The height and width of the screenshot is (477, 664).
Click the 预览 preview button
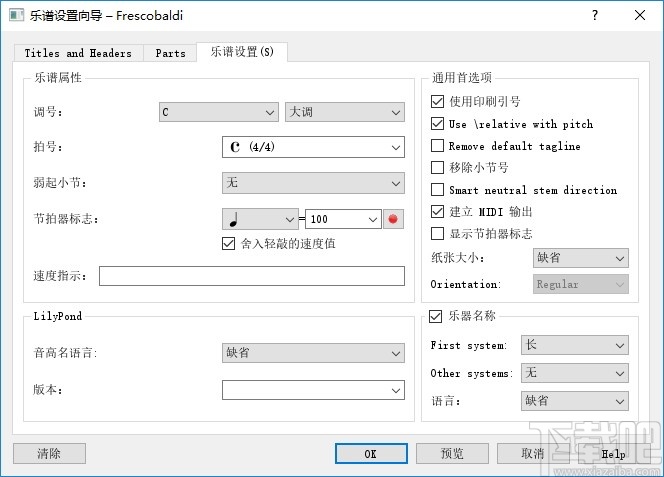[452, 454]
